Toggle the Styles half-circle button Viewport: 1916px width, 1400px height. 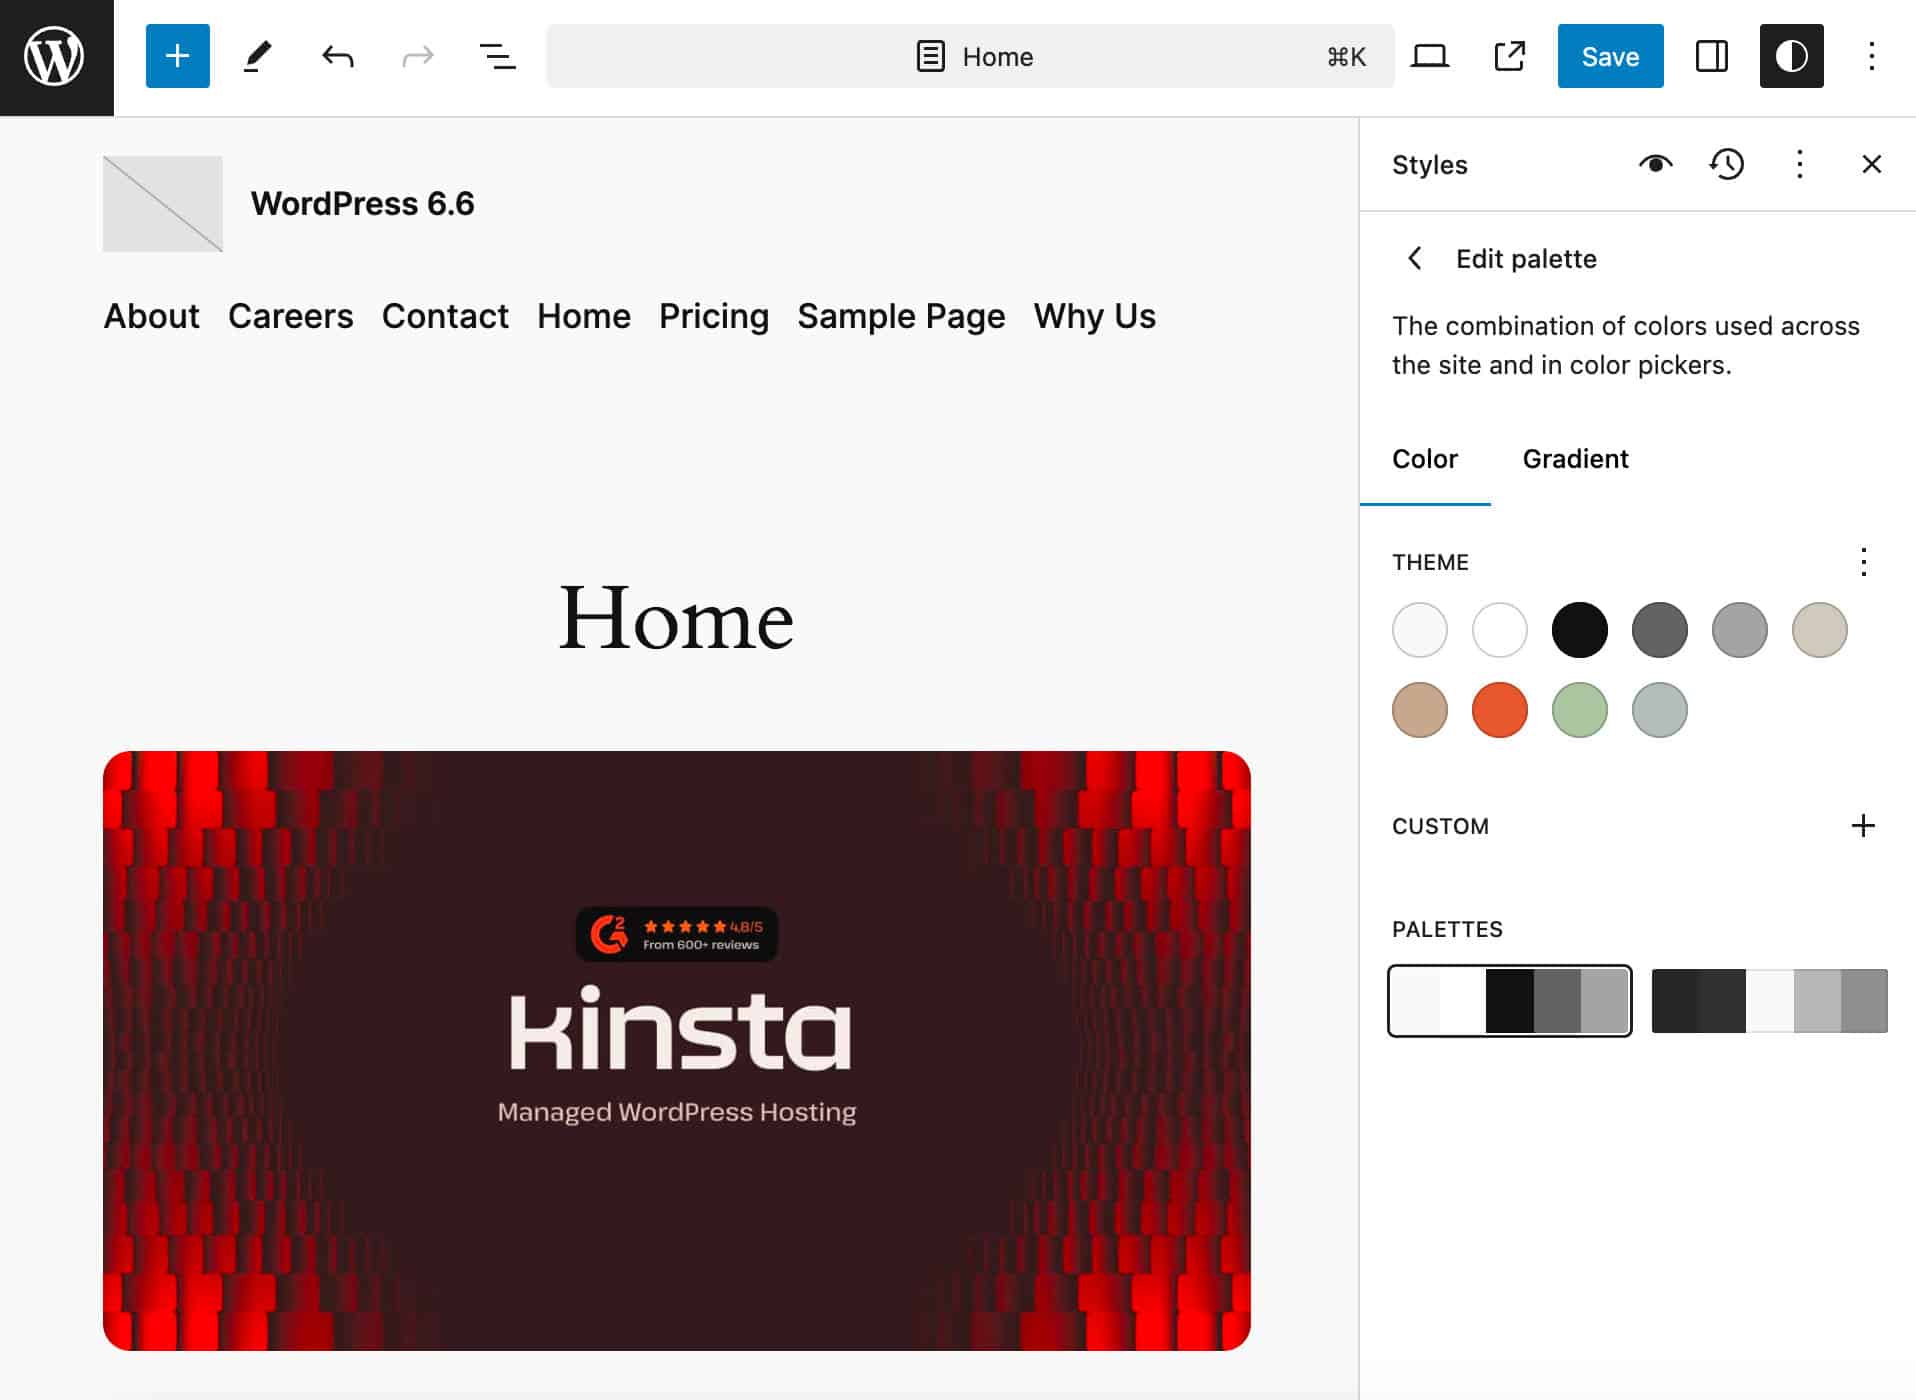coord(1791,56)
